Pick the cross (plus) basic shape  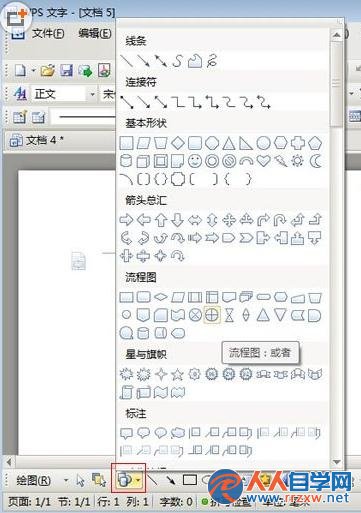point(298,143)
